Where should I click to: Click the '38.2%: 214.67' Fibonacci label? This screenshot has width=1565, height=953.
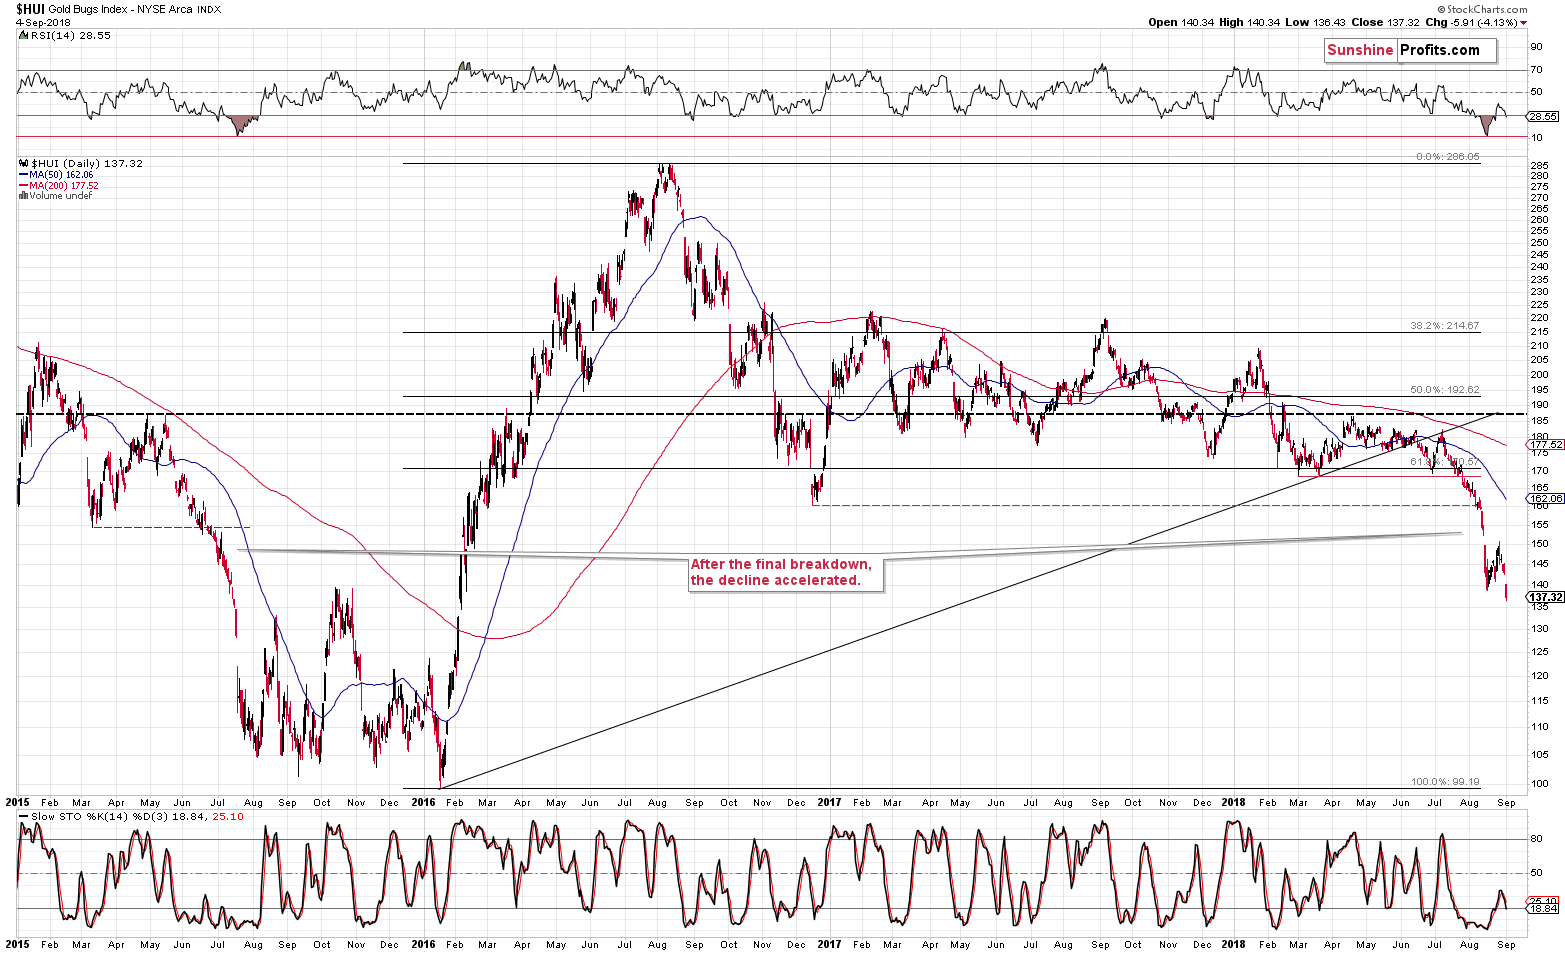coord(1445,326)
